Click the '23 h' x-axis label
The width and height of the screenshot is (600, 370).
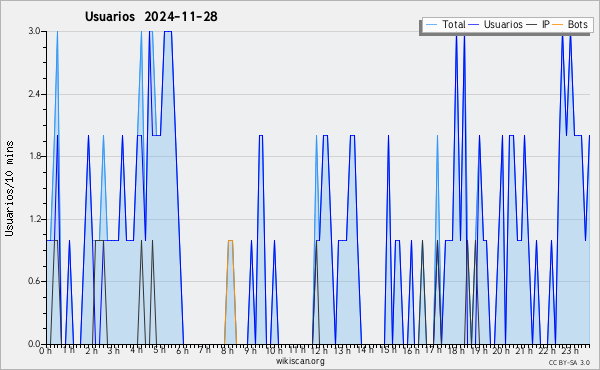coord(570,350)
